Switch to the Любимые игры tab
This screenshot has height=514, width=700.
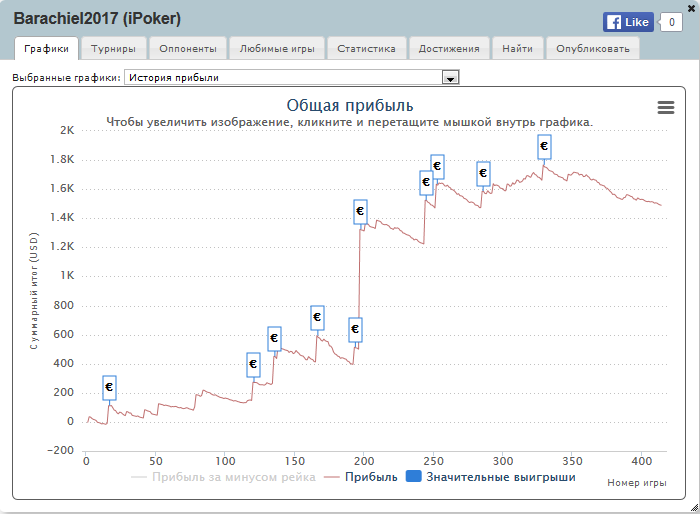pyautogui.click(x=277, y=48)
